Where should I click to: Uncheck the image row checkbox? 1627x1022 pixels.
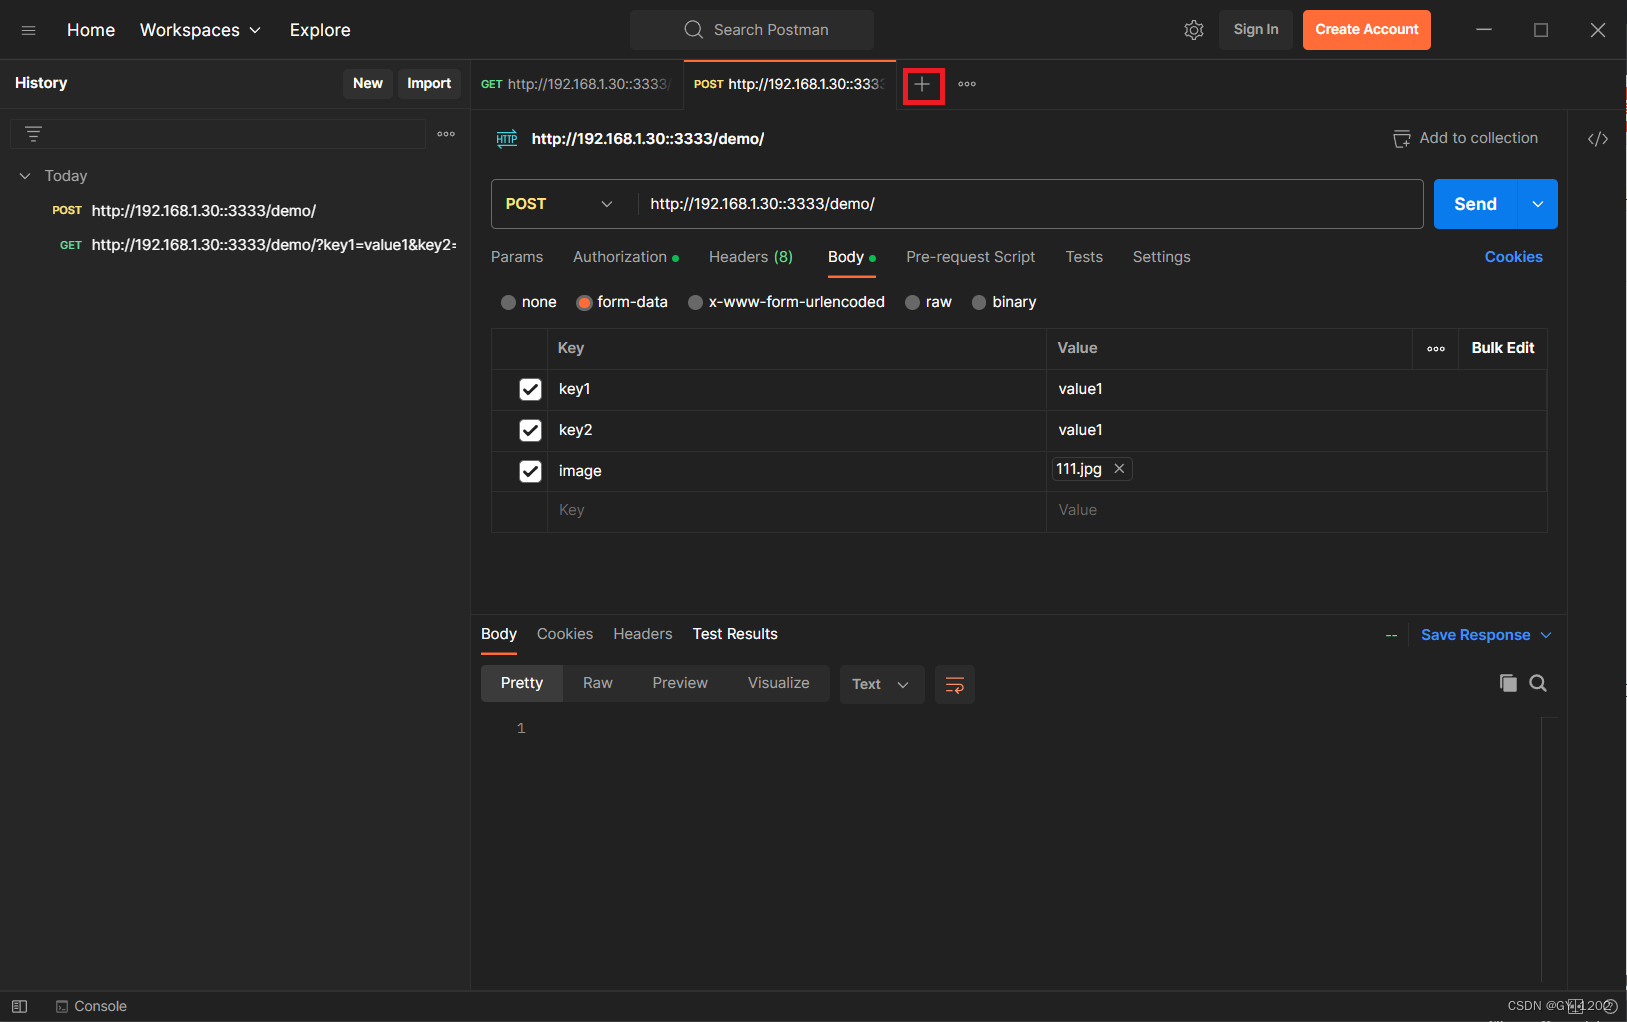pos(530,472)
